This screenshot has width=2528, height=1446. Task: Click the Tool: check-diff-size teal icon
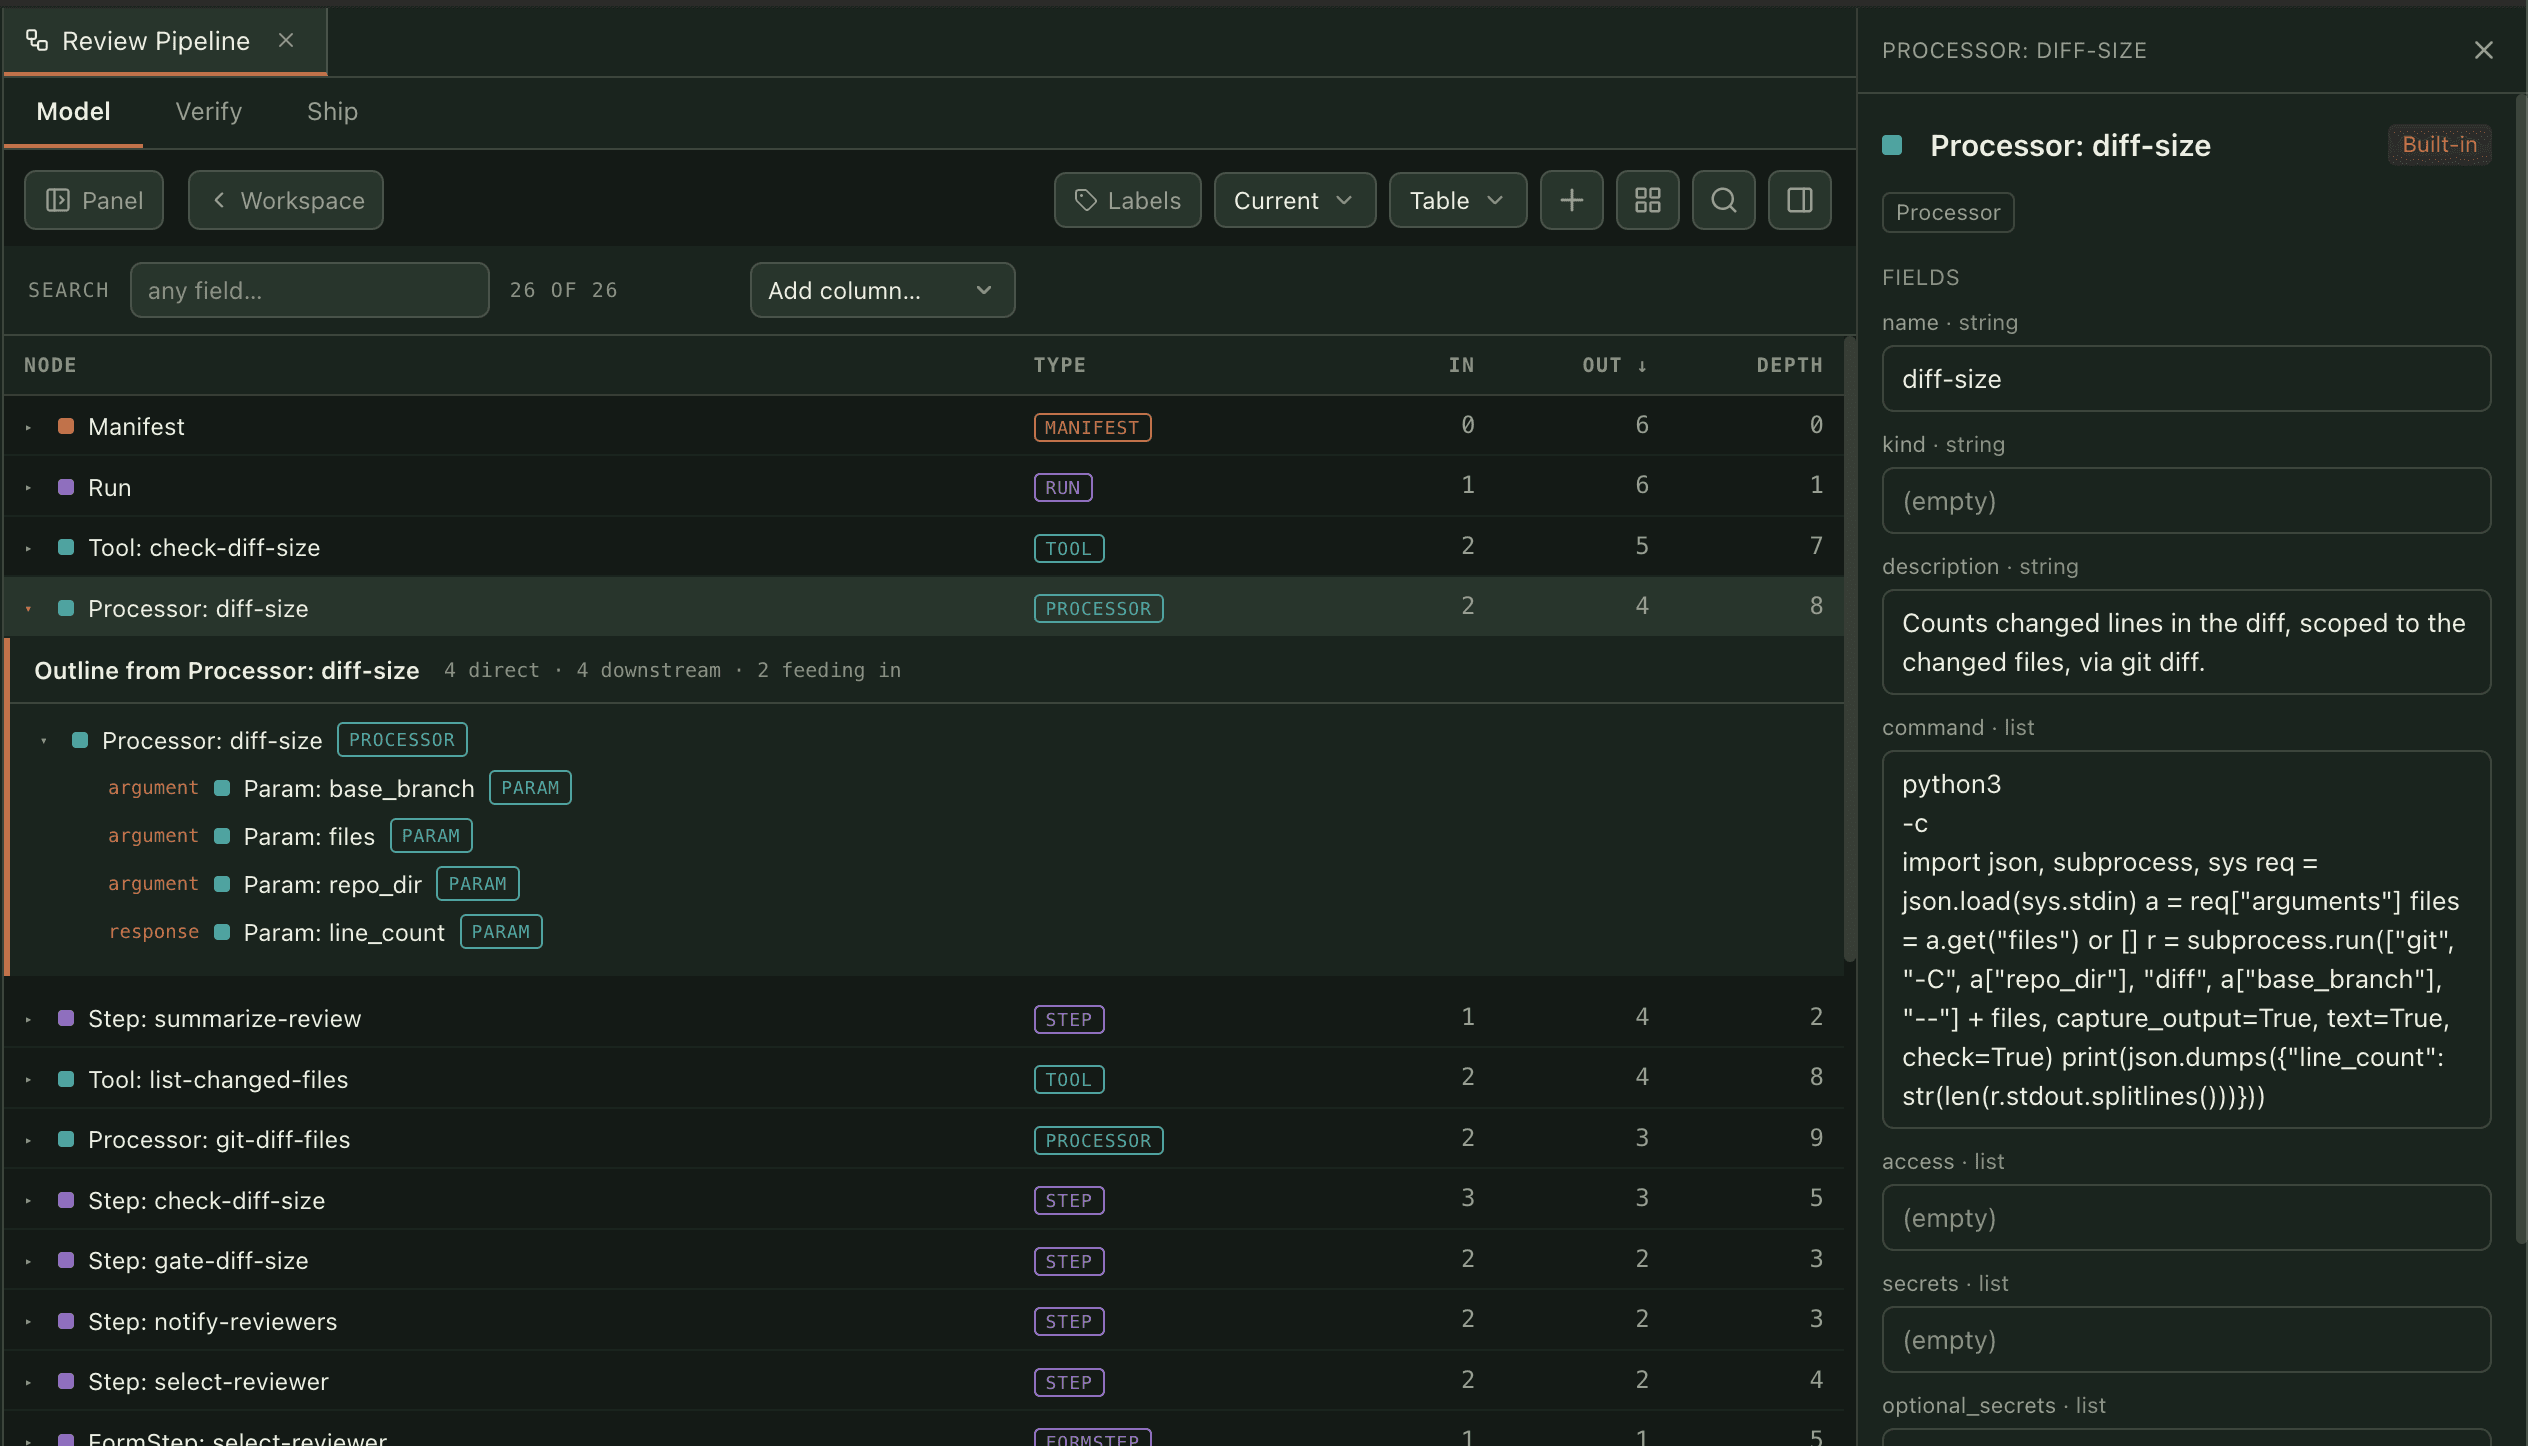(x=66, y=547)
